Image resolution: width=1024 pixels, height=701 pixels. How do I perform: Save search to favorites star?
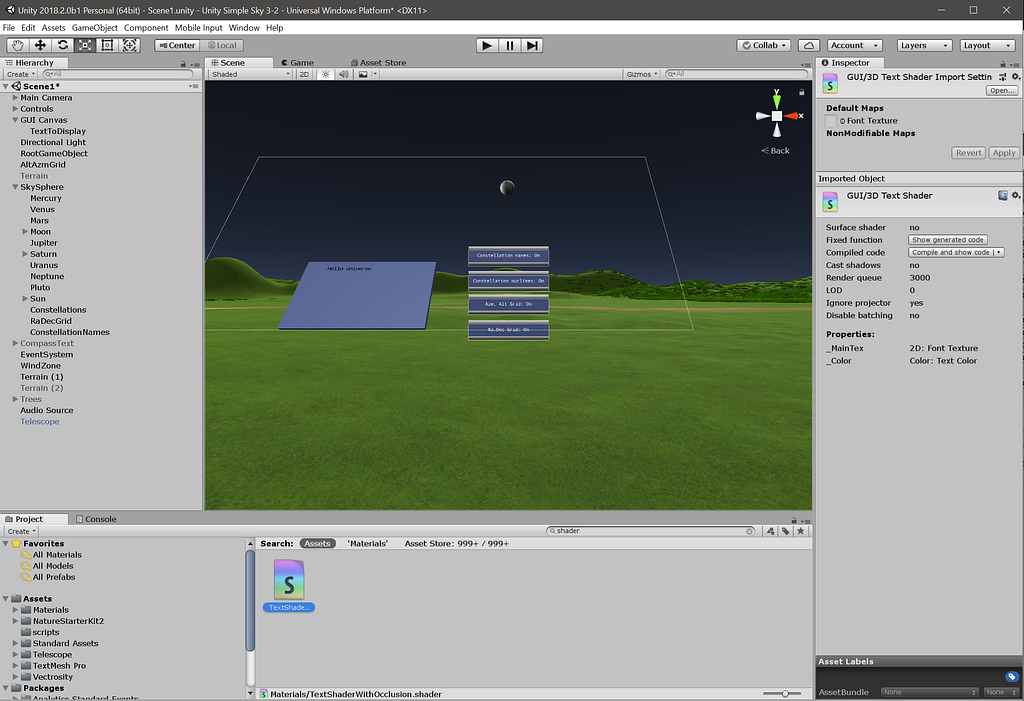coord(801,531)
